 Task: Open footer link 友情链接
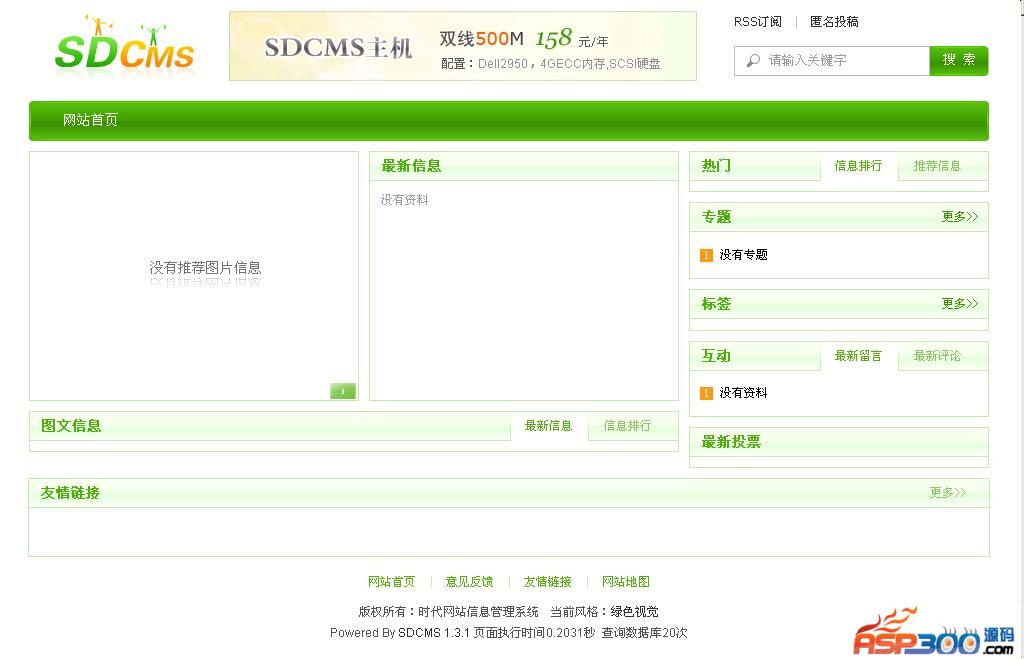[547, 582]
